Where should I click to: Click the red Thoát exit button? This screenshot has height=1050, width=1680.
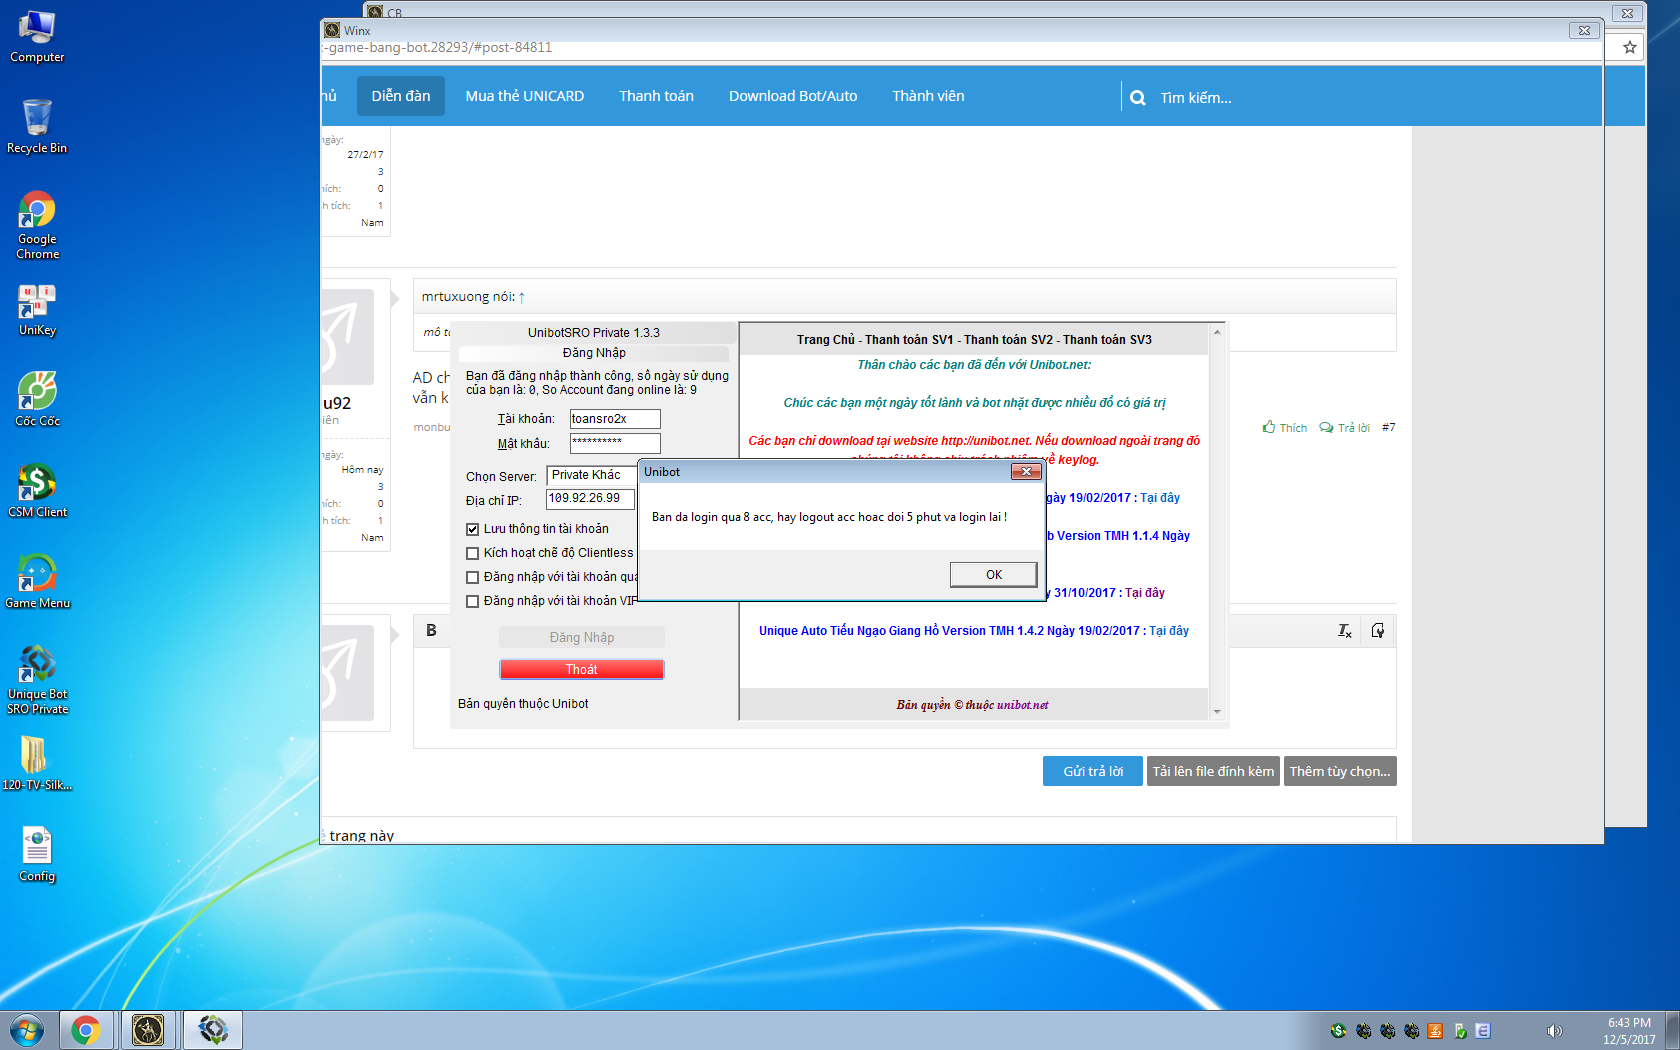582,669
